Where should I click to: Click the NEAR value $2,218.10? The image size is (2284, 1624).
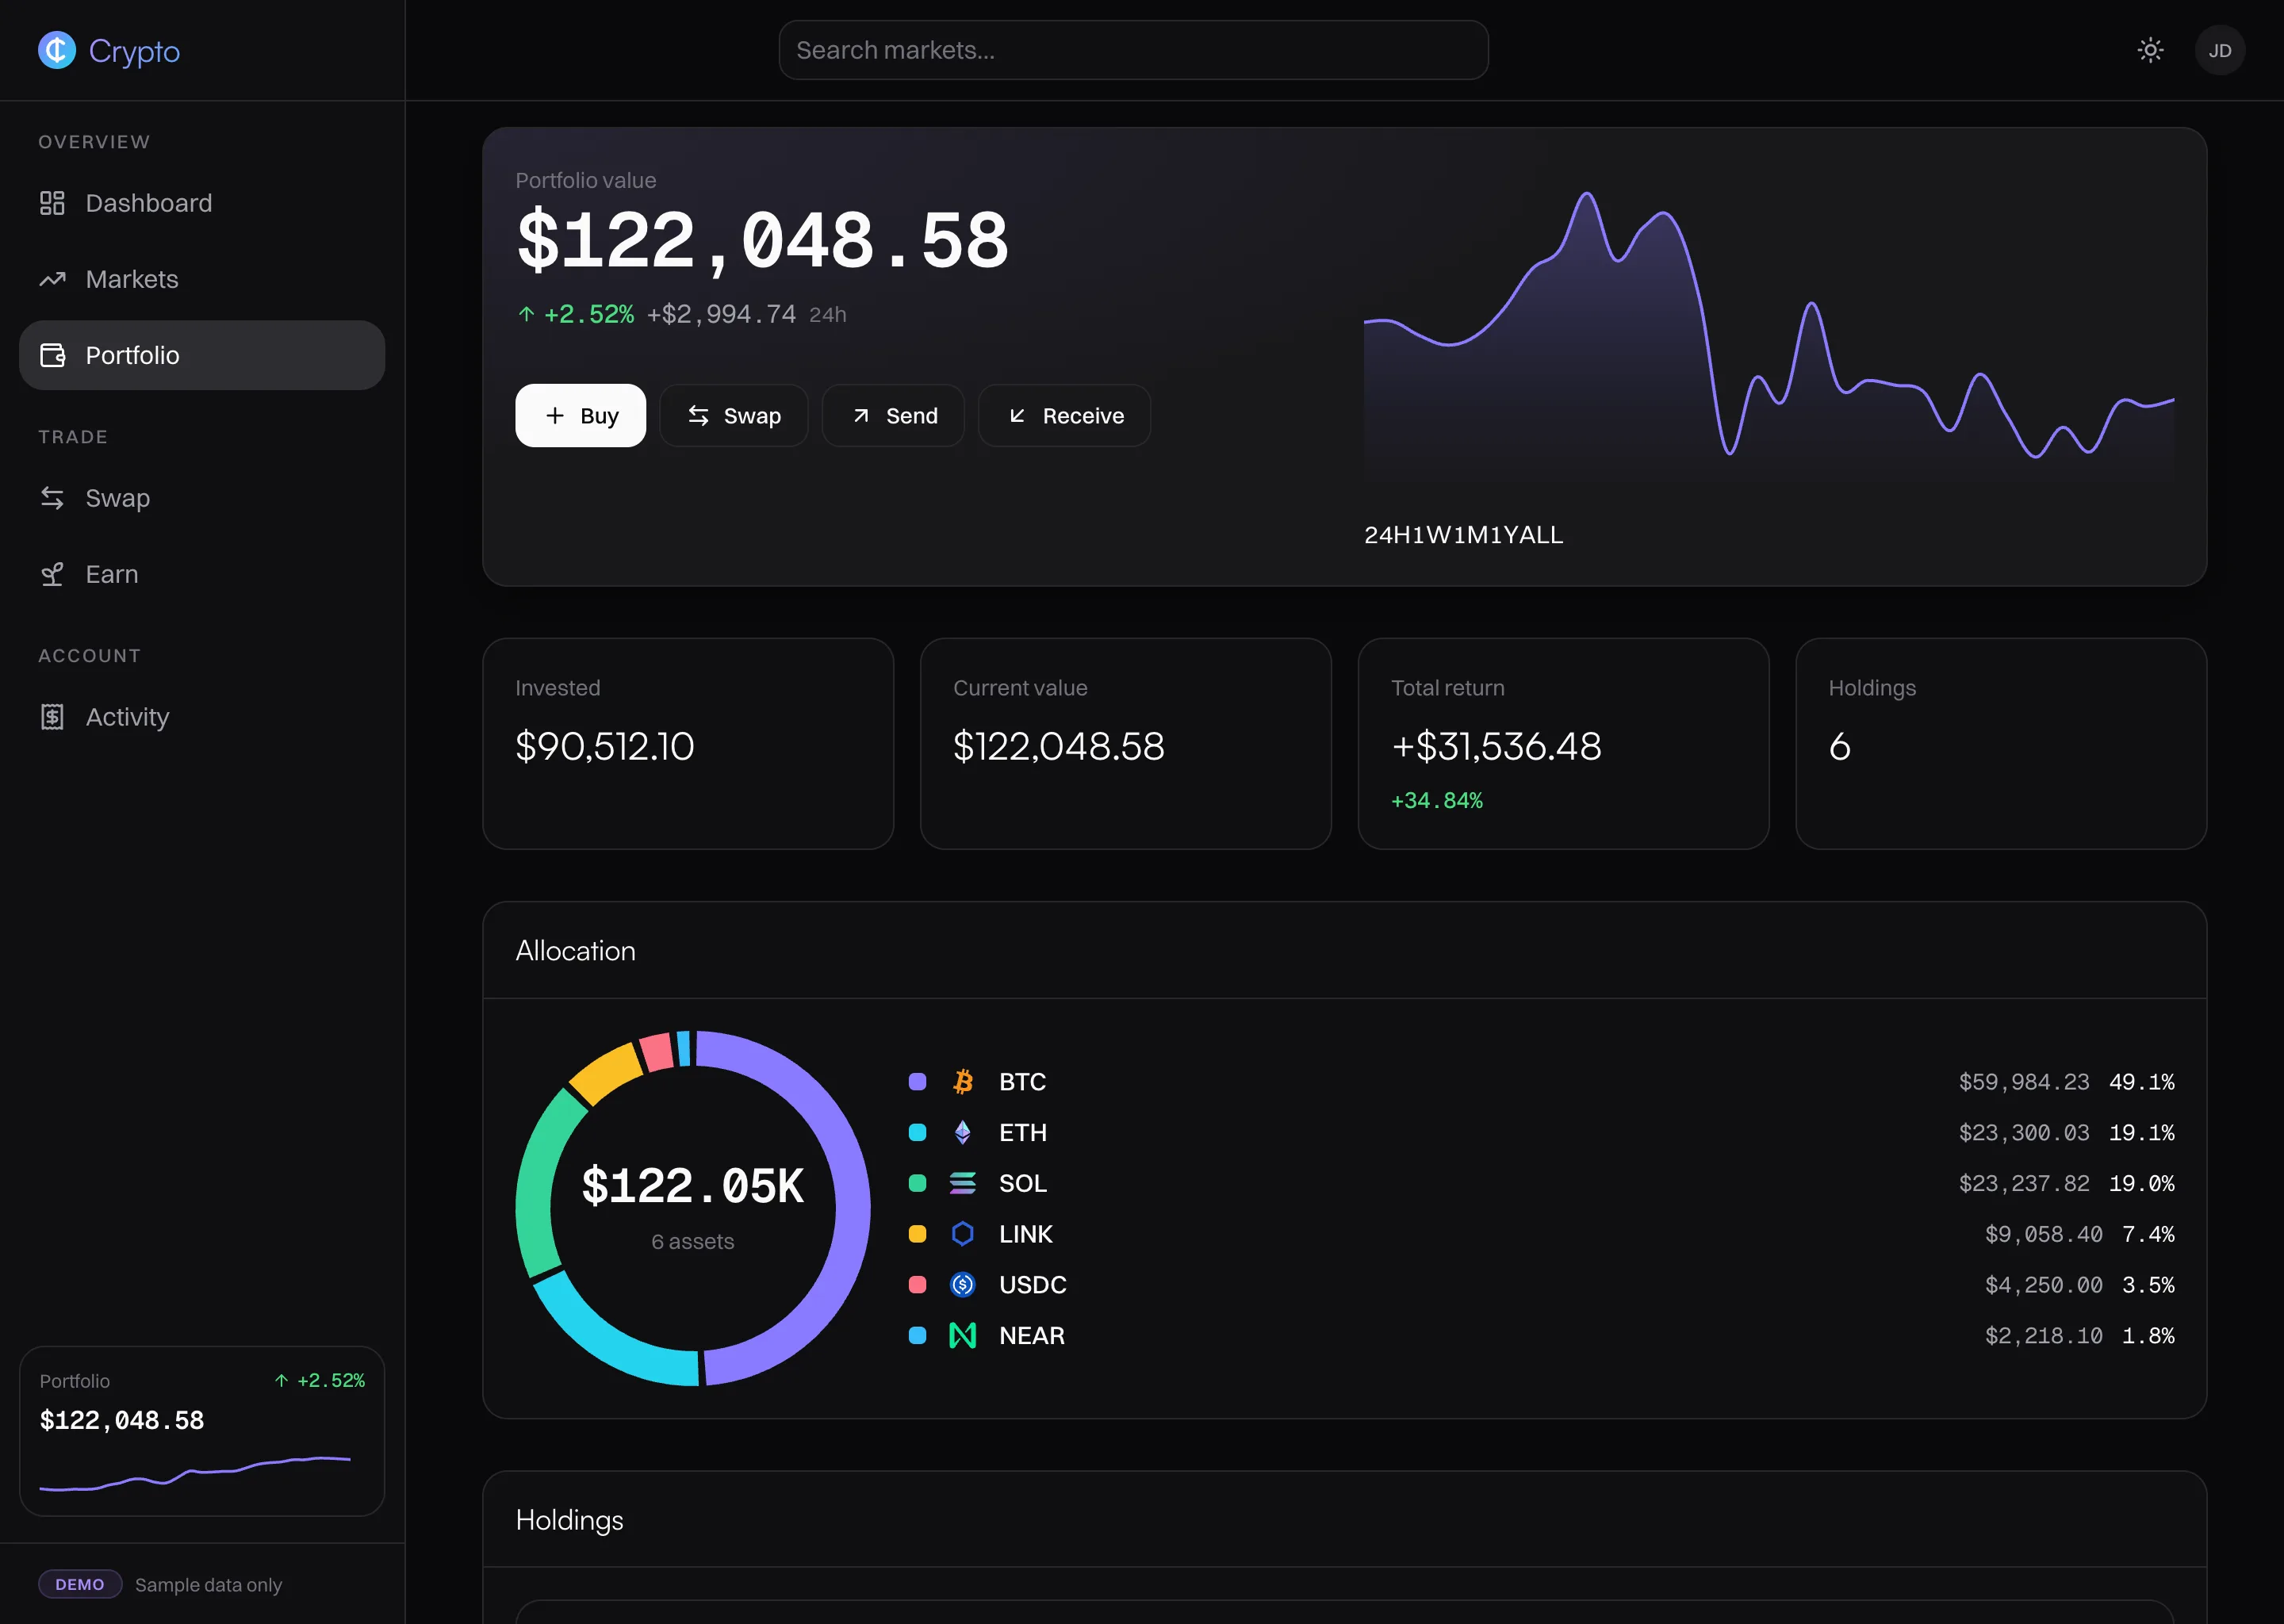[2043, 1335]
